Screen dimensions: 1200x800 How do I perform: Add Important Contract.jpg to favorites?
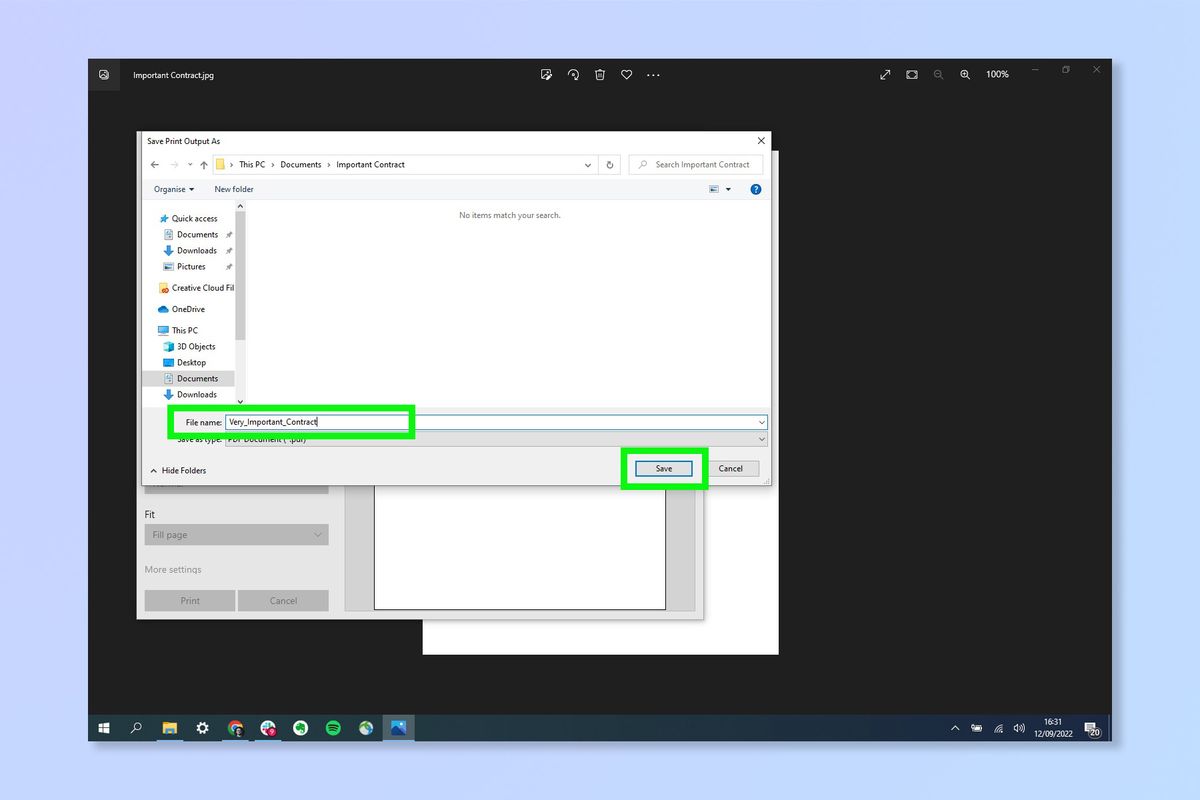(x=626, y=74)
